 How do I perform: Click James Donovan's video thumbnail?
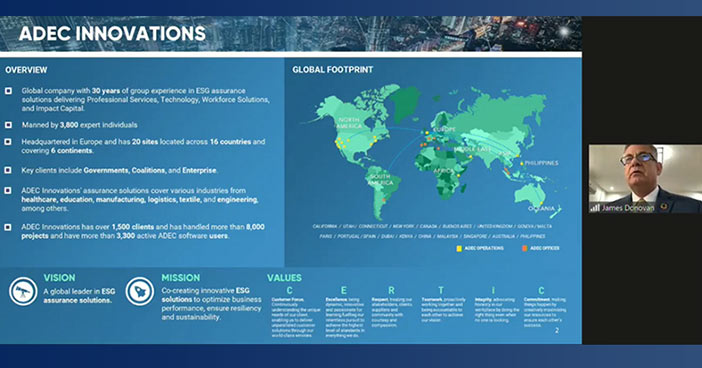(645, 179)
